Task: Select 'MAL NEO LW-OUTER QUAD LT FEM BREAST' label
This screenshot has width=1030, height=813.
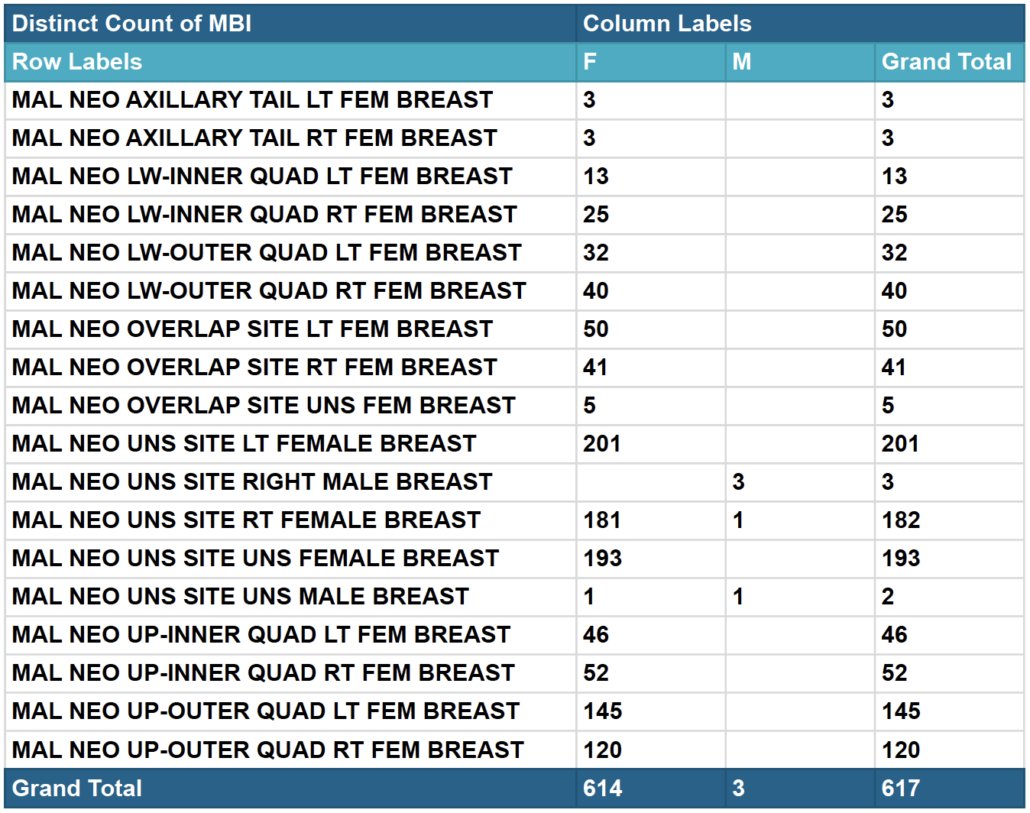Action: [267, 253]
